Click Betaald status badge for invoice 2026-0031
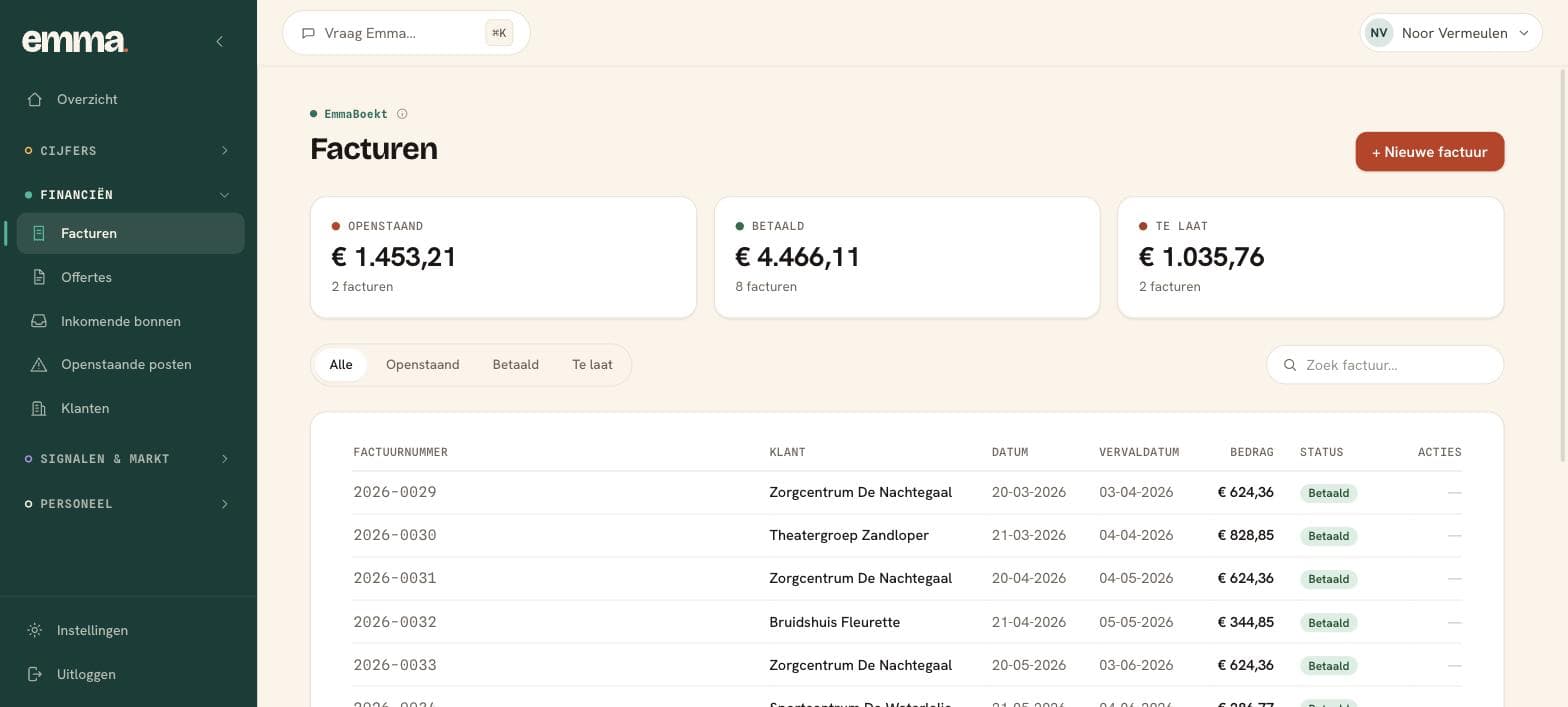Image resolution: width=1568 pixels, height=707 pixels. pyautogui.click(x=1329, y=579)
